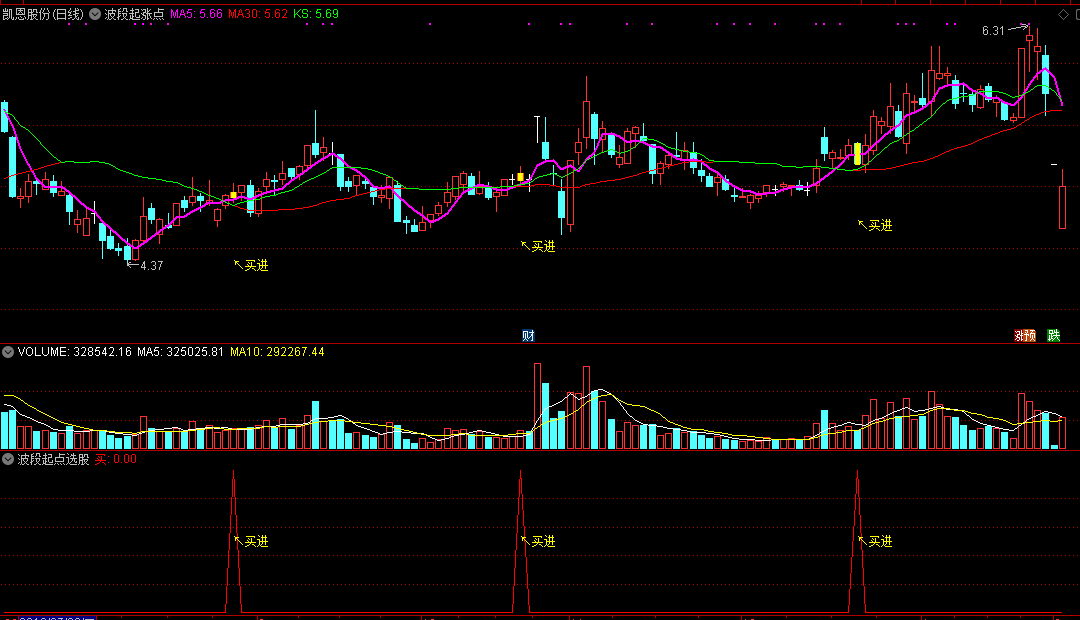This screenshot has height=620, width=1080.
Task: Expand the 波段起点选股 indicator dropdown arrow
Action: pyautogui.click(x=8, y=459)
